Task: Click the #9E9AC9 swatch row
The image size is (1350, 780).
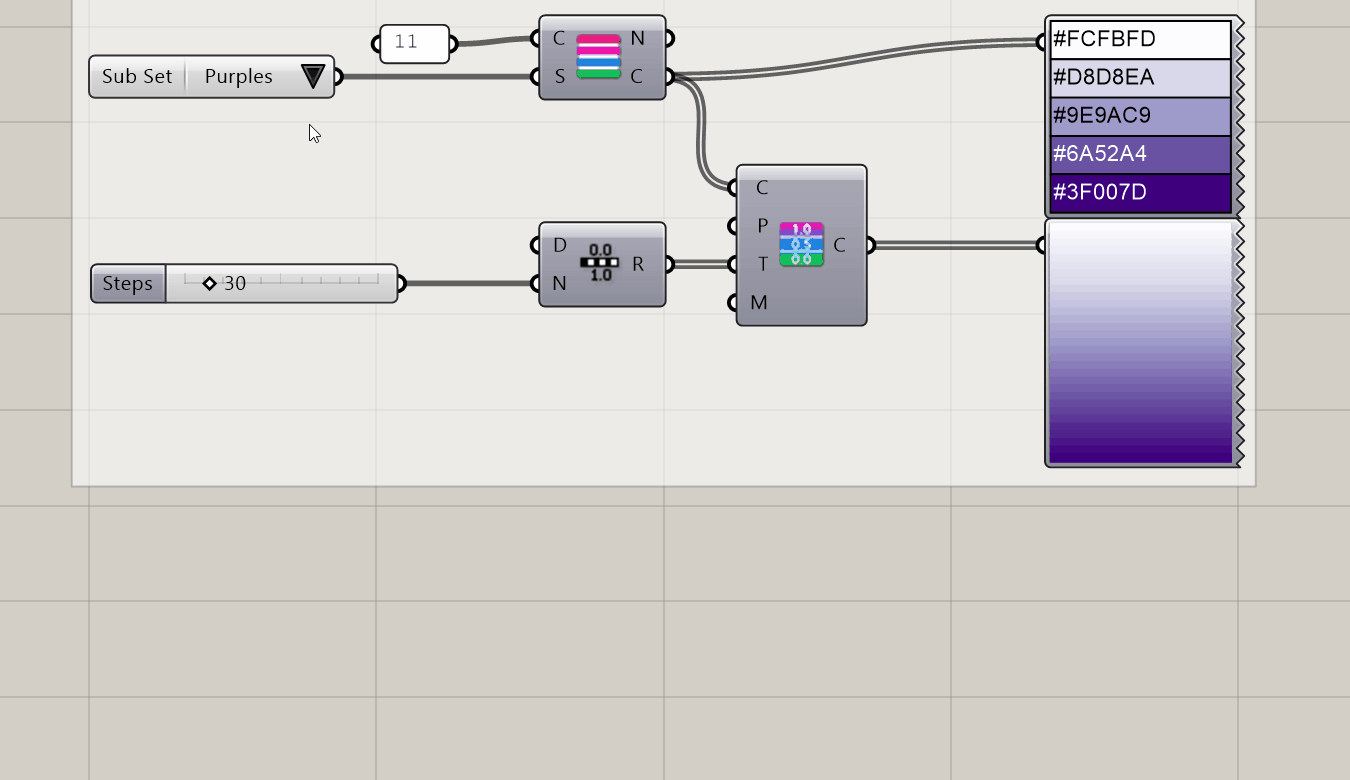Action: click(1139, 116)
